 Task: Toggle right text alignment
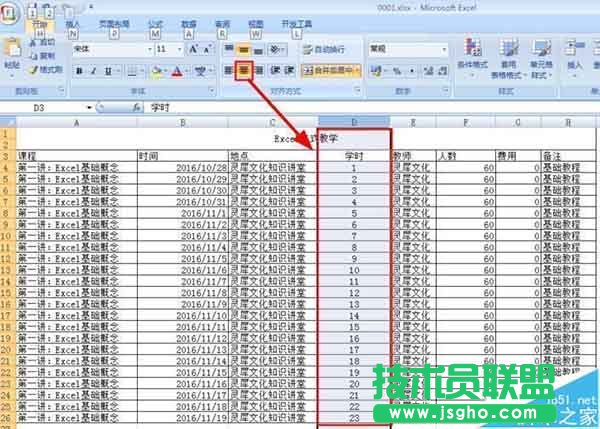(259, 70)
